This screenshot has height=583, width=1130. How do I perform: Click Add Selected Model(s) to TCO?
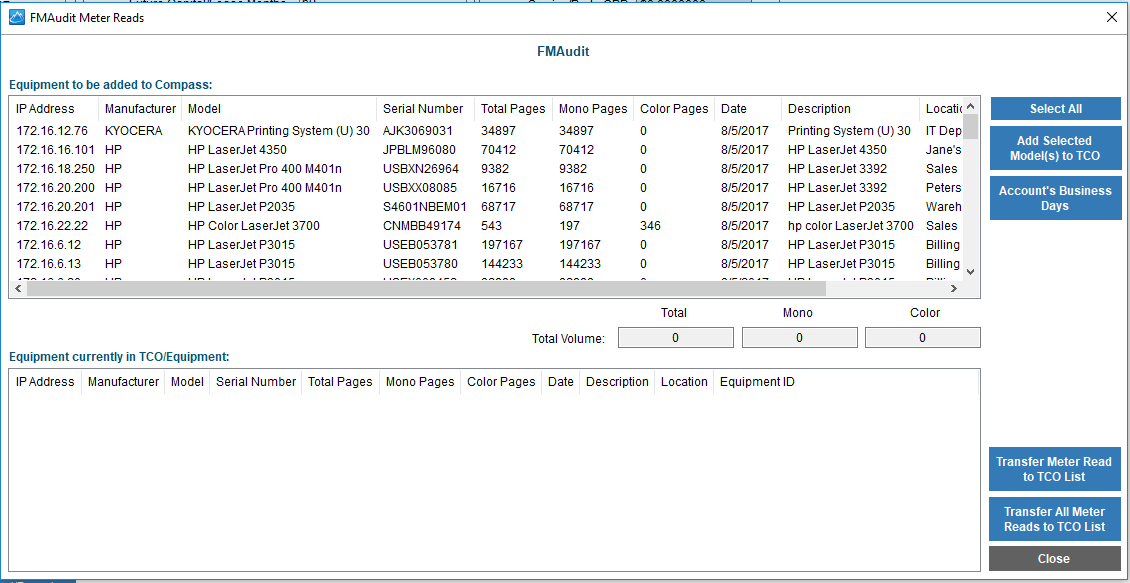(1056, 148)
